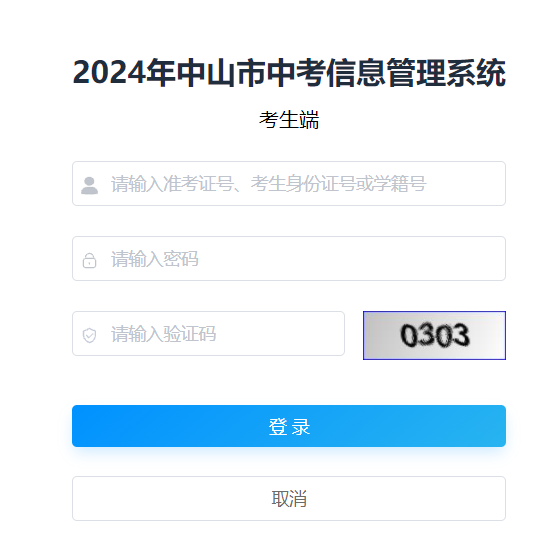Viewport: 554px width, 545px height.
Task: Click the blue 登录 button
Action: click(289, 426)
